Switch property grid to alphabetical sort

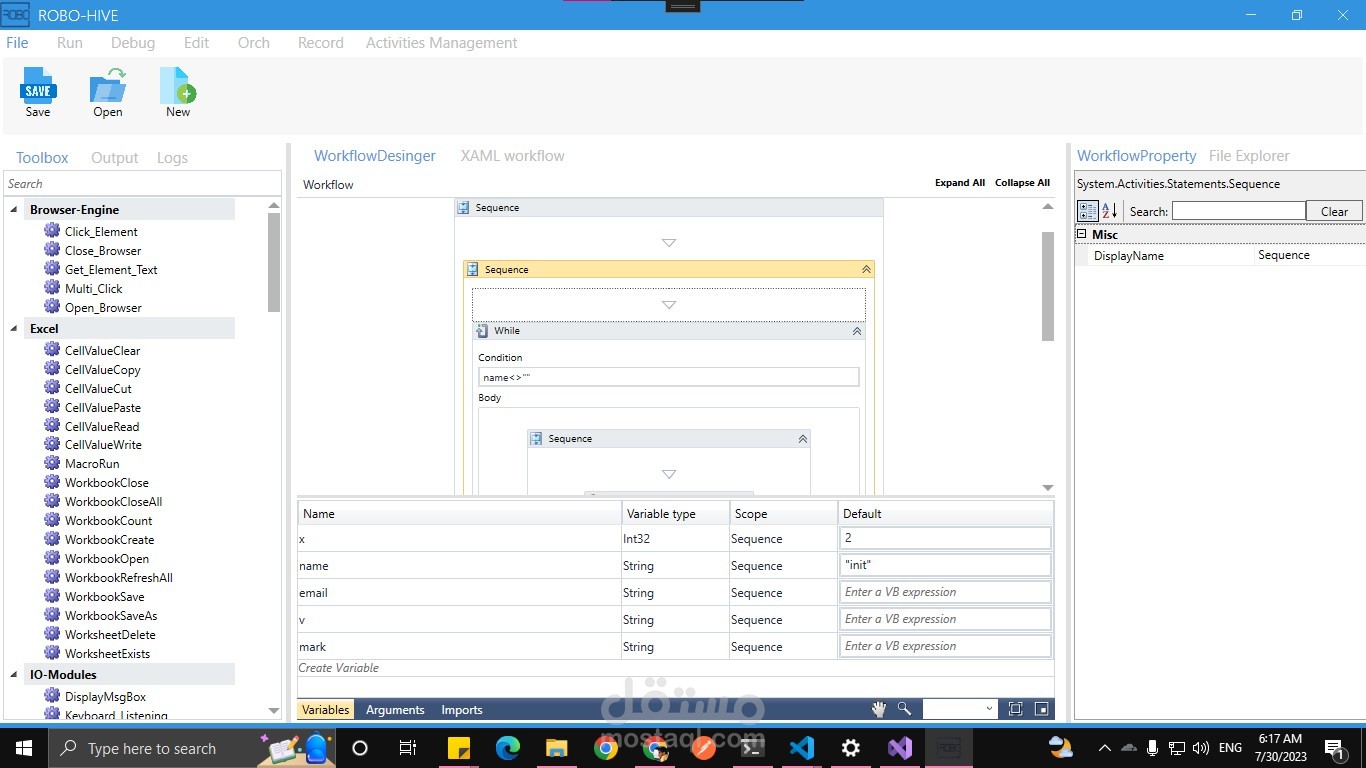(x=1110, y=211)
